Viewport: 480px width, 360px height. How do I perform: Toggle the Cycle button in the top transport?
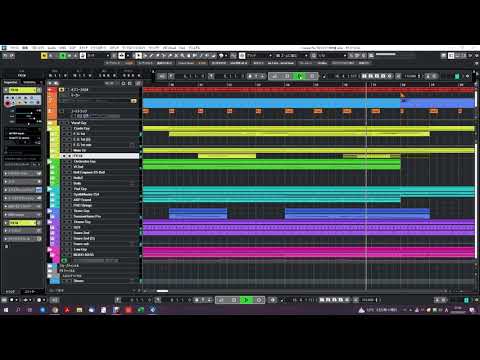click(274, 76)
